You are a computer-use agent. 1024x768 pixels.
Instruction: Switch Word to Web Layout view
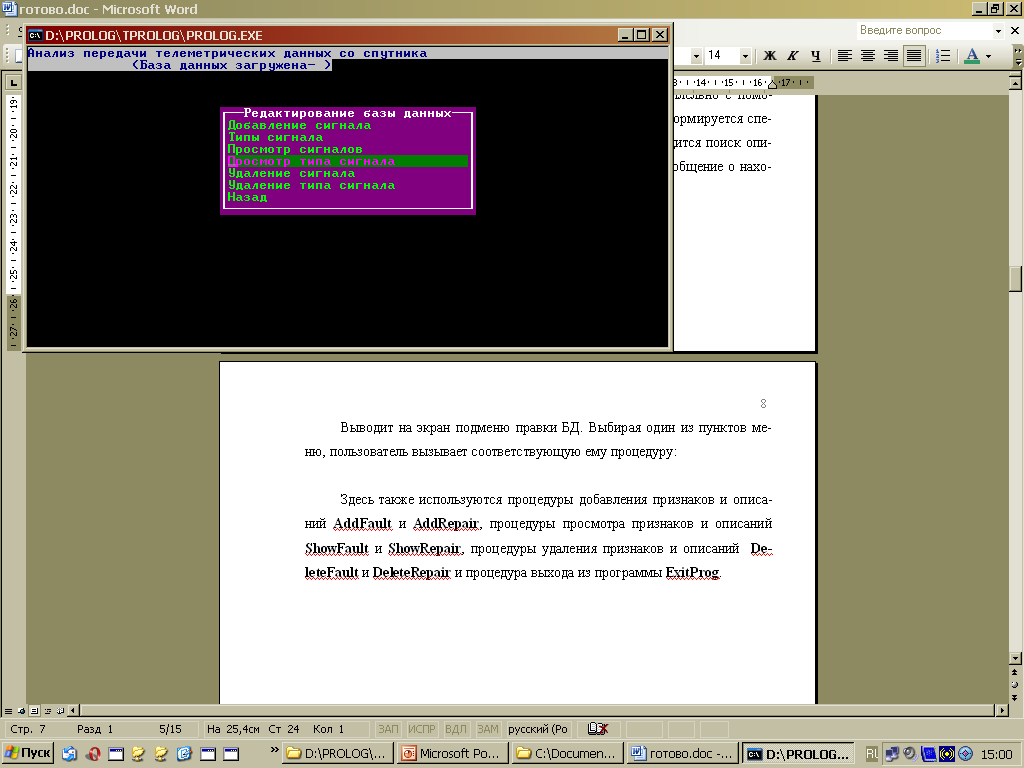point(22,711)
